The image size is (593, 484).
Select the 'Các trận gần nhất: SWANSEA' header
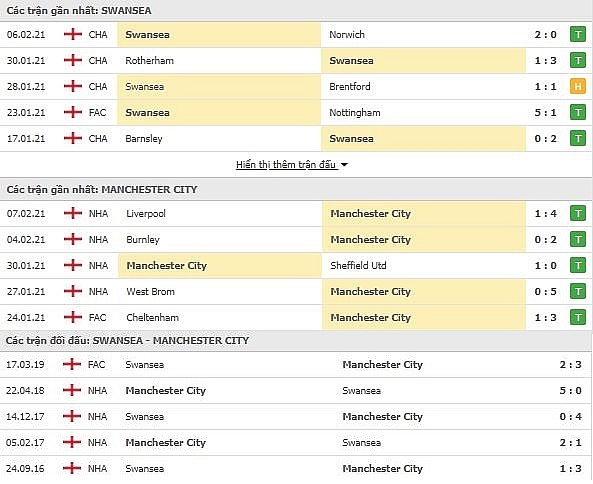point(79,11)
